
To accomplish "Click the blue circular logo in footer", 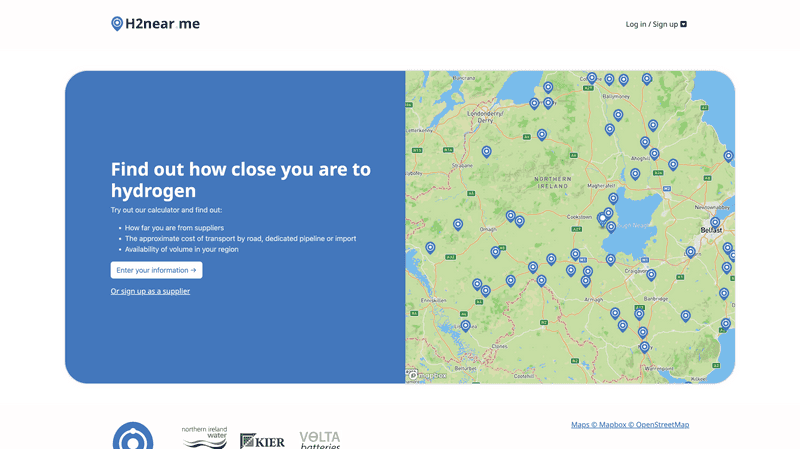I will (x=133, y=436).
